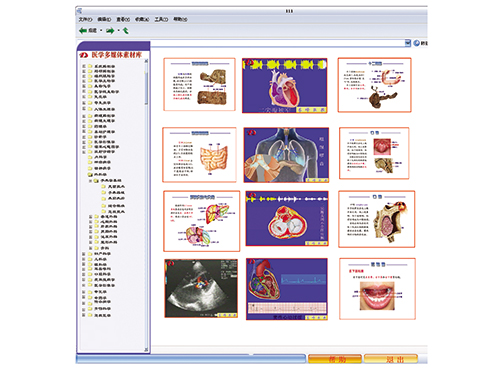
Task: Open the smiling mouth teeth thumbnail
Action: point(377,289)
